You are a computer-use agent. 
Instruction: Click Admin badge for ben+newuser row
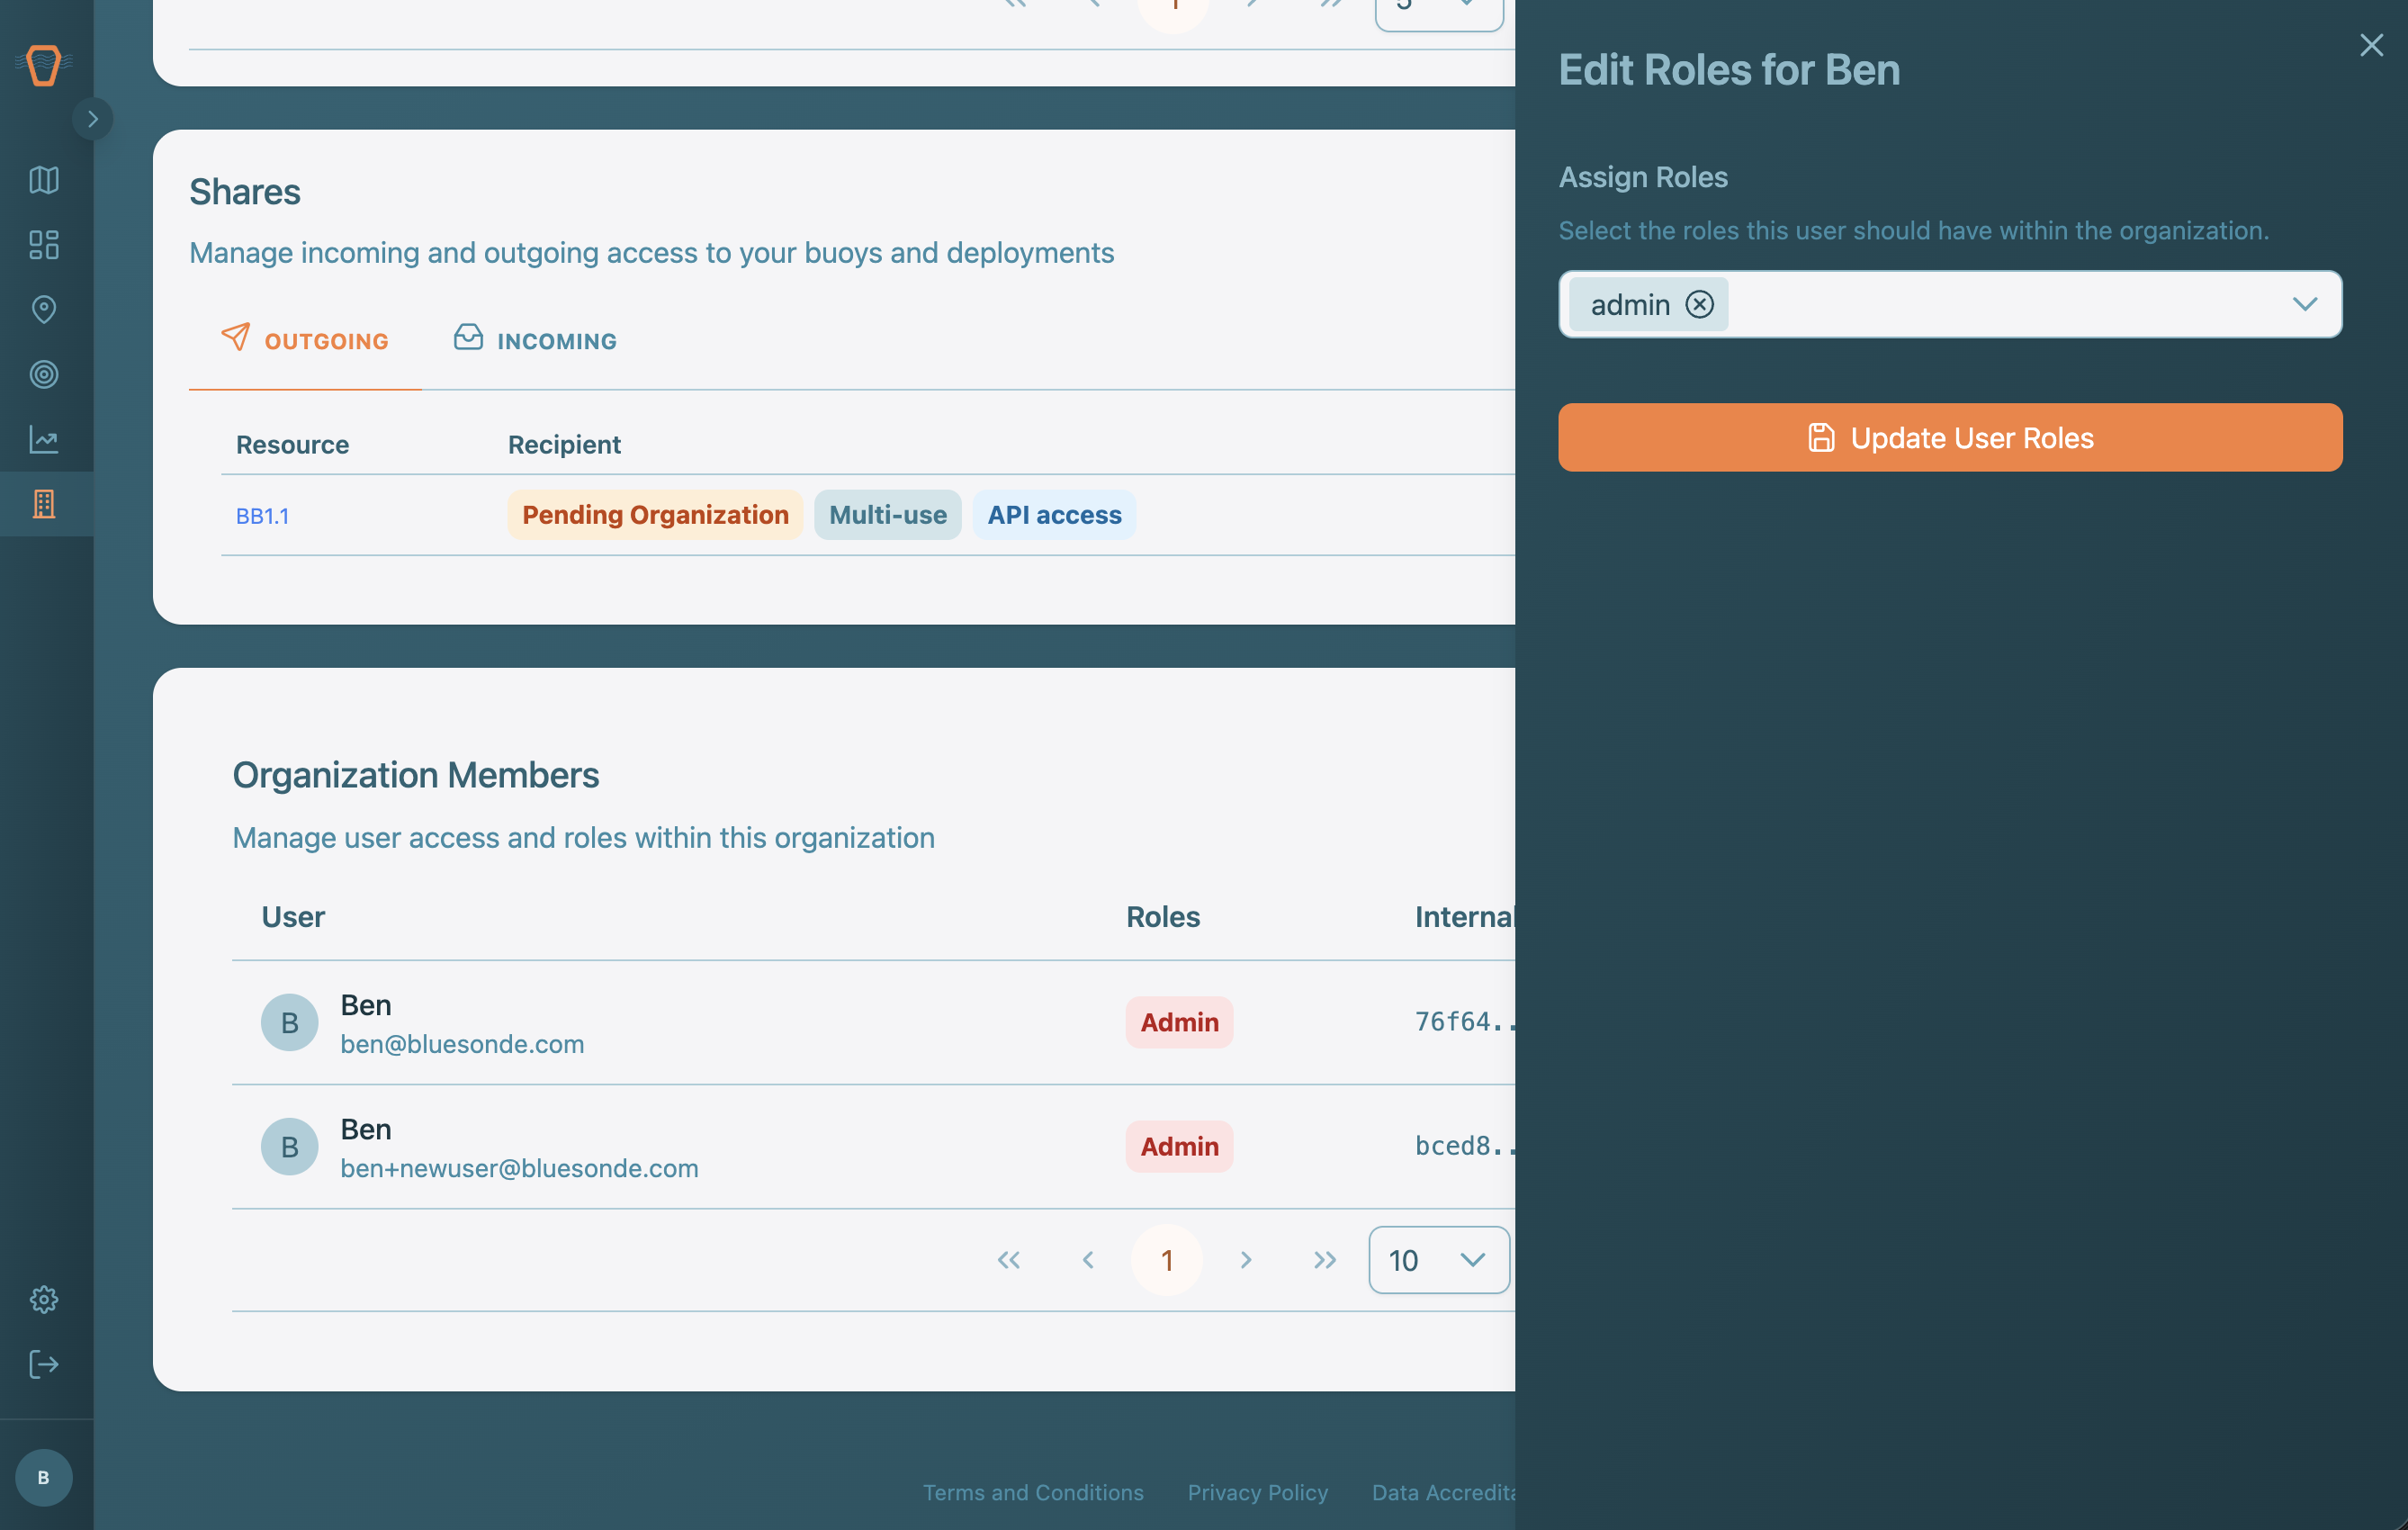(x=1179, y=1146)
